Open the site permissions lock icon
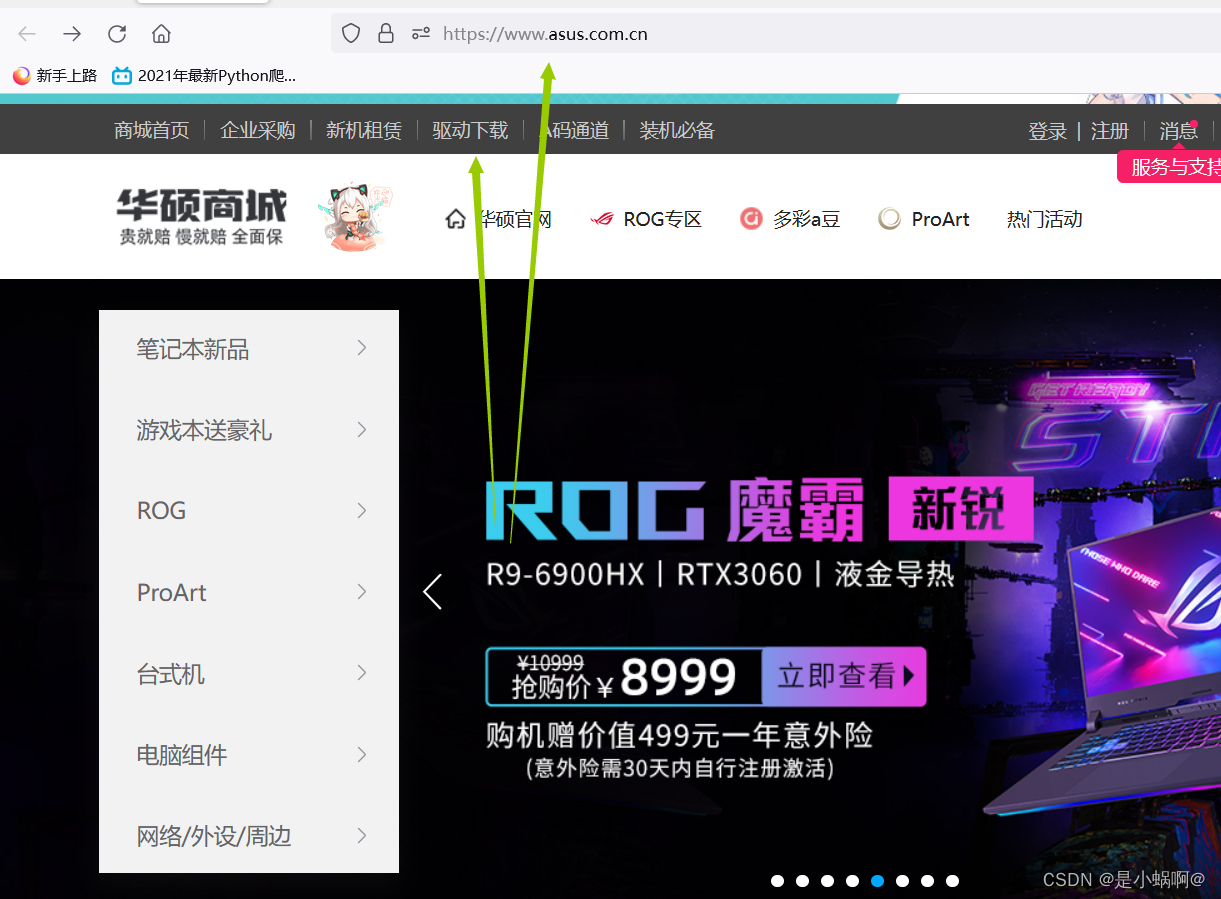The image size is (1221, 899). point(386,33)
